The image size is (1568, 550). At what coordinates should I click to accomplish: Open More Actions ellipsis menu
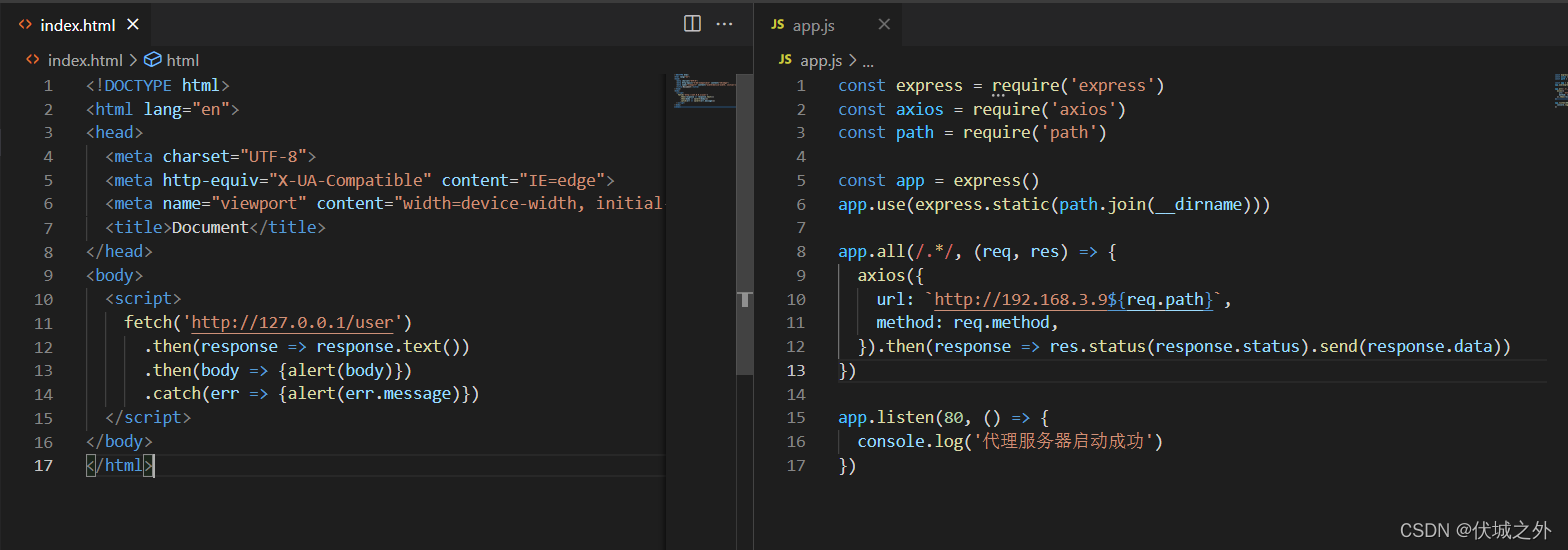tap(725, 24)
